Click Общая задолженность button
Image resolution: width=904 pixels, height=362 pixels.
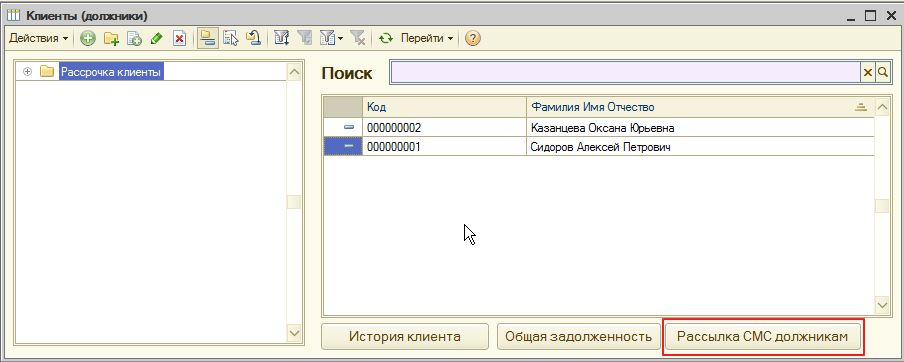click(x=579, y=337)
